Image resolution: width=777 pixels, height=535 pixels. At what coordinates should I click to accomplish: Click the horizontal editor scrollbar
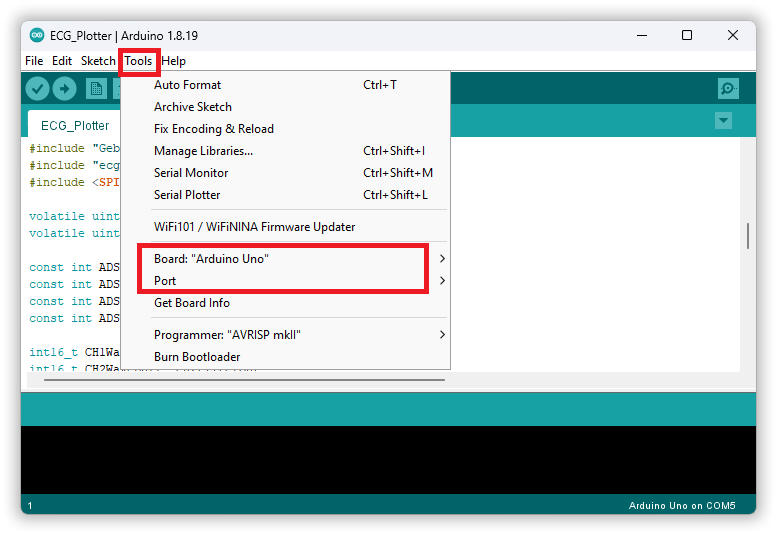coord(244,380)
